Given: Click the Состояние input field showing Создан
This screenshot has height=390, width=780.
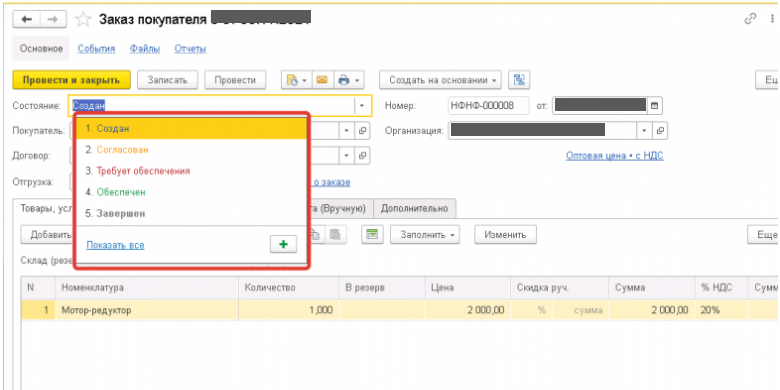Looking at the screenshot, I should (x=212, y=105).
